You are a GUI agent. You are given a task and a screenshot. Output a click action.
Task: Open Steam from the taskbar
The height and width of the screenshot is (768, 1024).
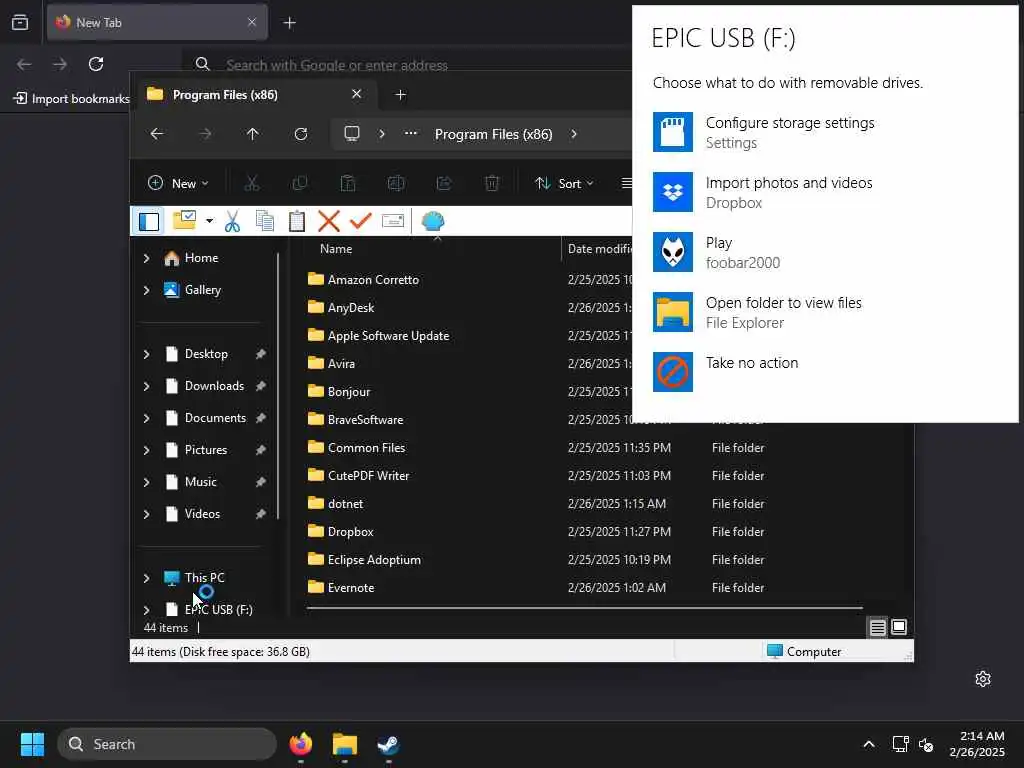point(389,744)
